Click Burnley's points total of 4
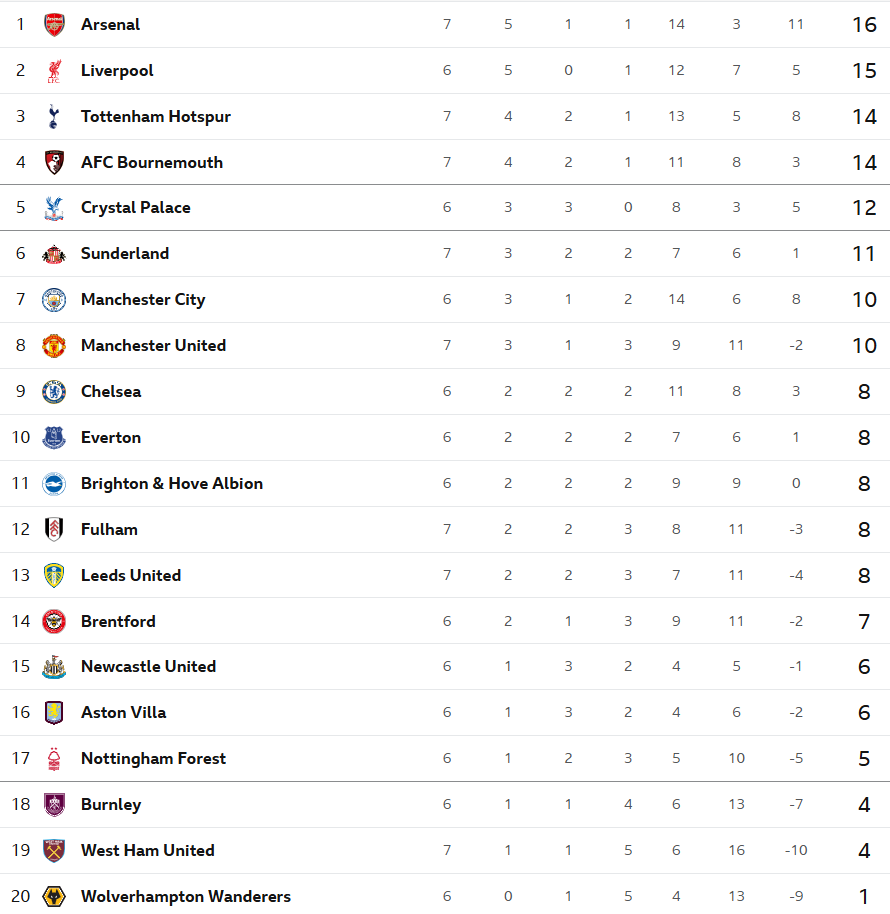Viewport: 890px width, 914px height. tap(864, 806)
